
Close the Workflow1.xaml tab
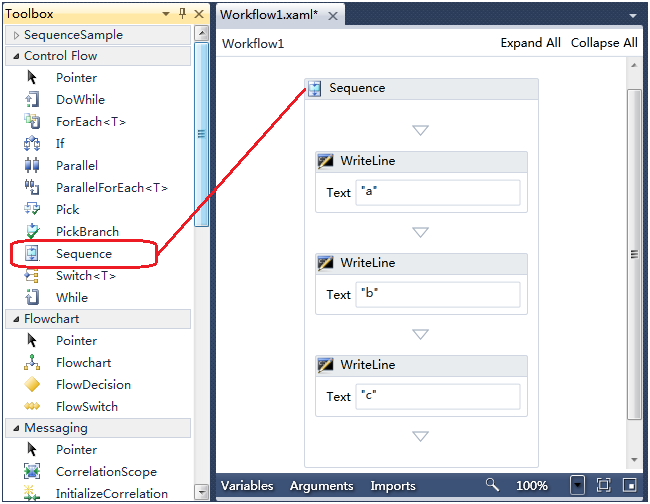coord(332,16)
